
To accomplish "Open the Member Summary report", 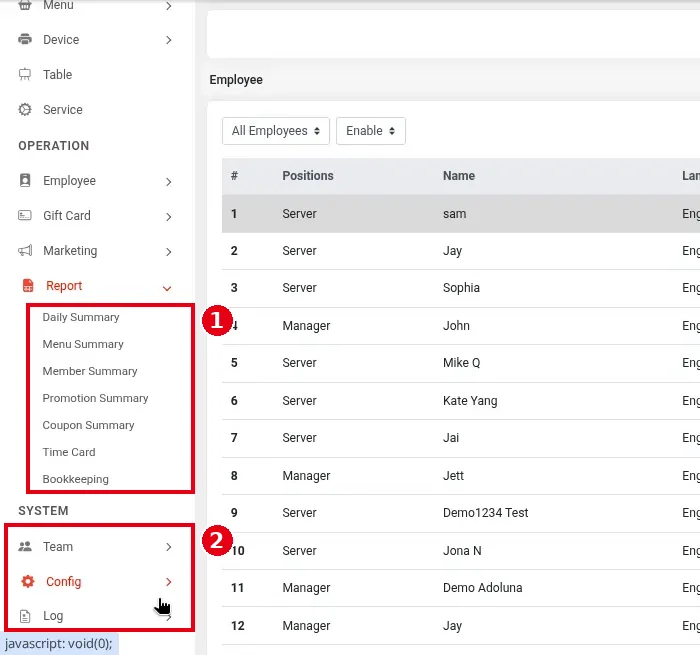I will point(90,371).
